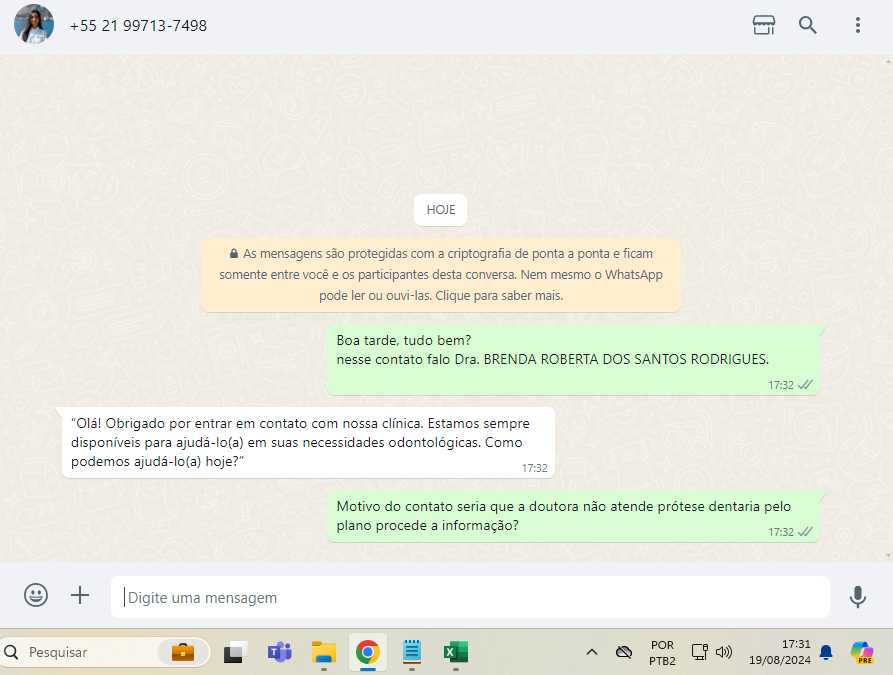Image resolution: width=893 pixels, height=675 pixels.
Task: Click the plus icon to attach a file
Action: click(80, 596)
